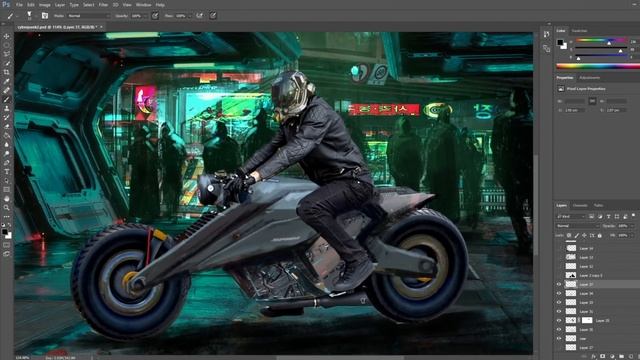This screenshot has width=640, height=360.
Task: Toggle width-height link in Properties
Action: 592,101
